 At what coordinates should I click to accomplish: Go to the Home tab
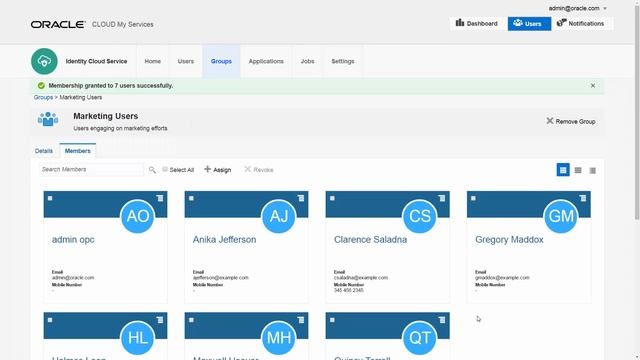pos(153,61)
